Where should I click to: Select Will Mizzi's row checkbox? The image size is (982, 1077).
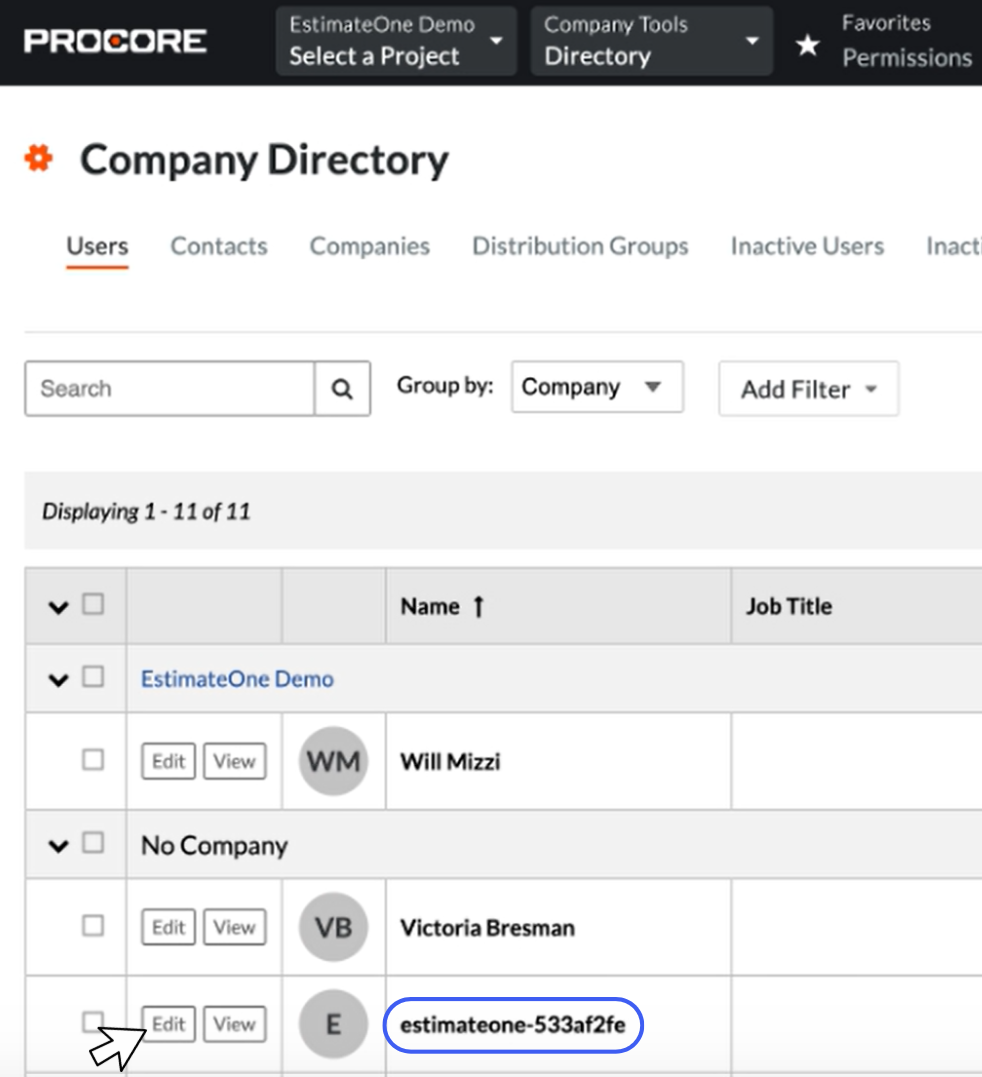(x=93, y=760)
